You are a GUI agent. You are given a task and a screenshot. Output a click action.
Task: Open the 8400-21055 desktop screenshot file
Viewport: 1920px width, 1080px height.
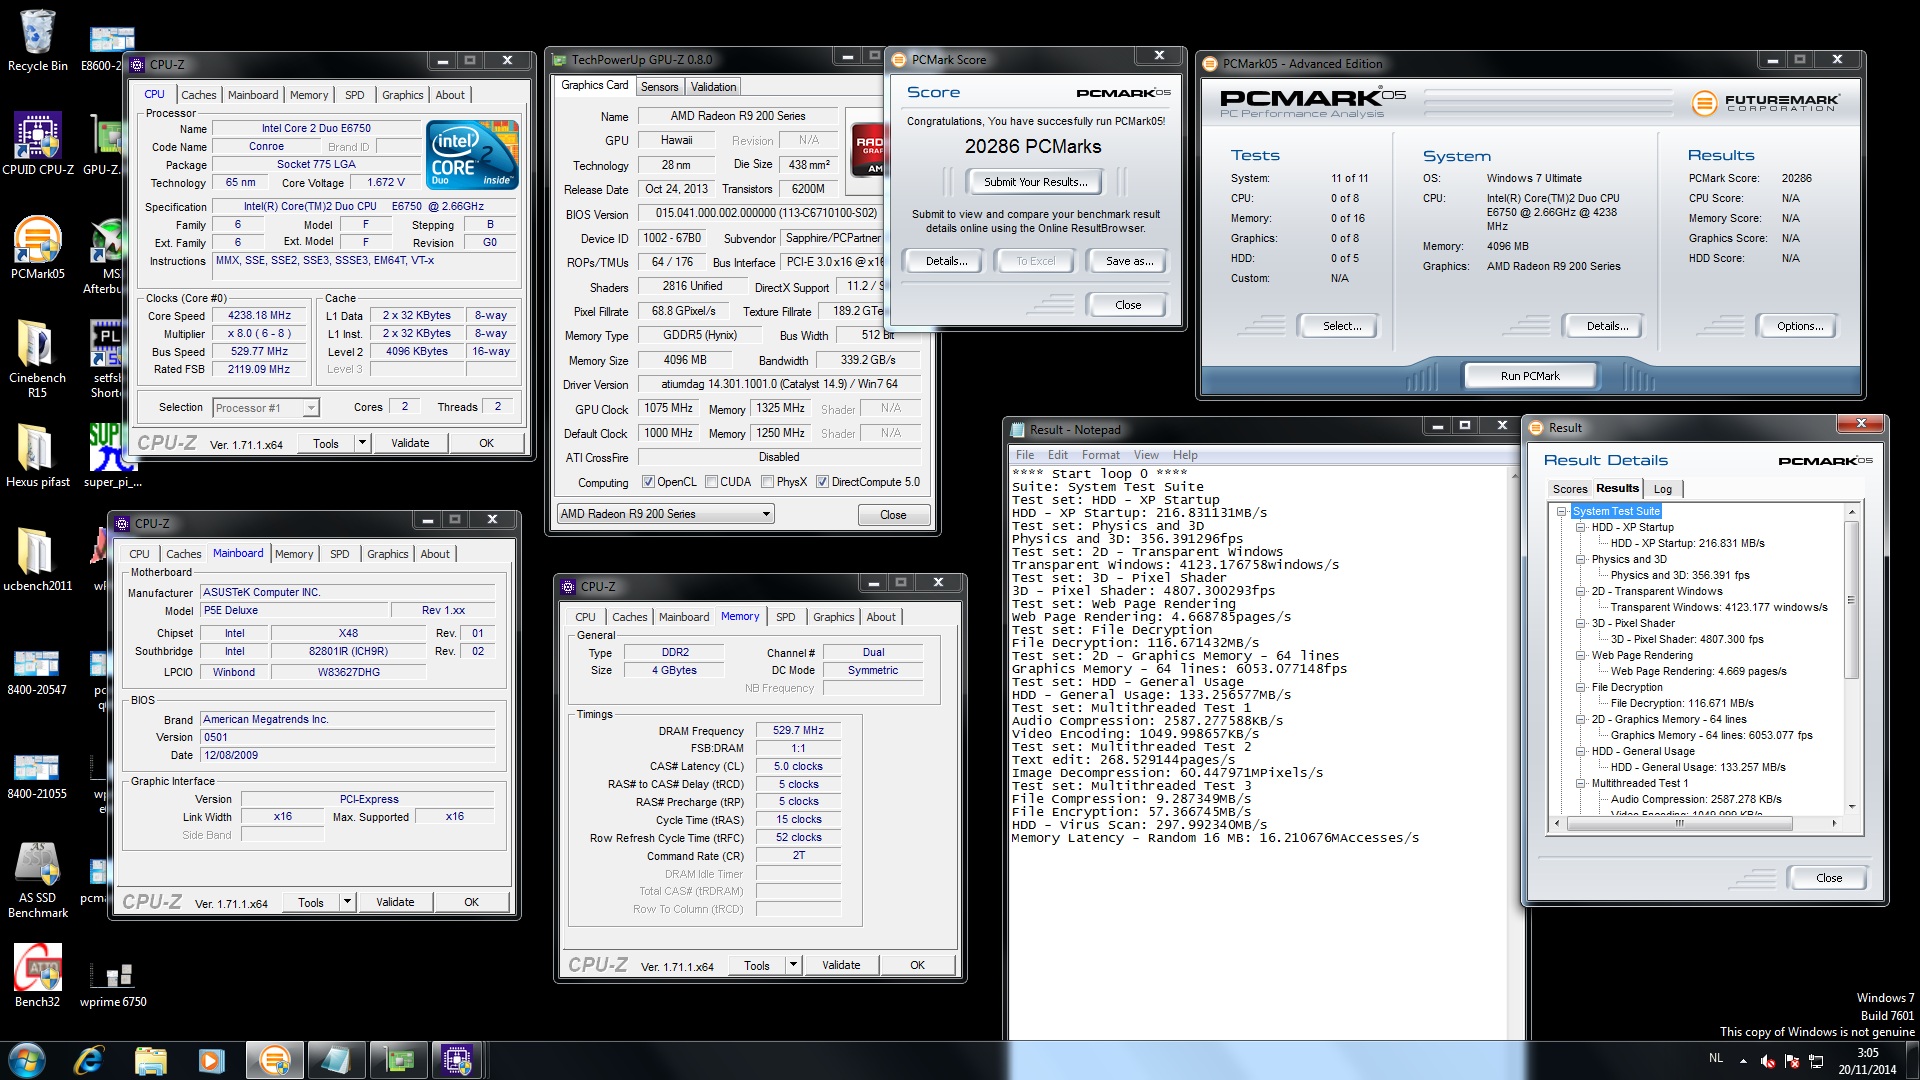[37, 776]
